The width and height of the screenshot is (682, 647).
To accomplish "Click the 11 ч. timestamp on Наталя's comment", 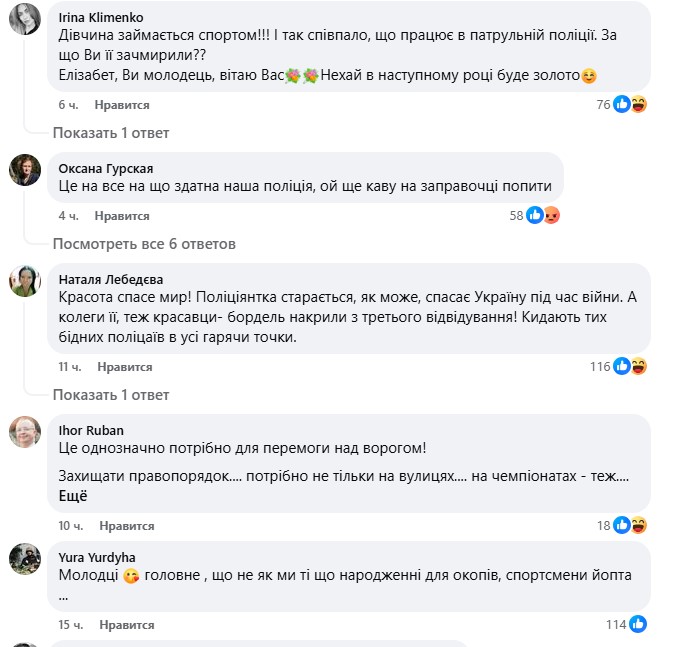I will coord(69,367).
